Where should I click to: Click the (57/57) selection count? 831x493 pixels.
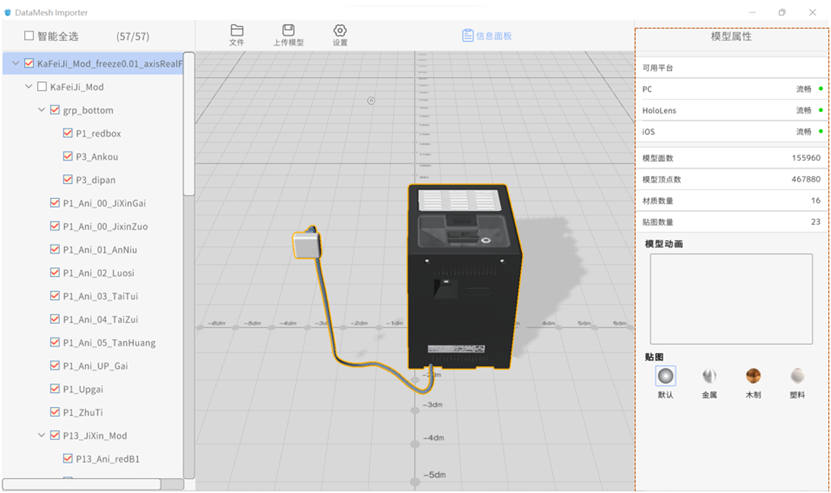[x=132, y=36]
